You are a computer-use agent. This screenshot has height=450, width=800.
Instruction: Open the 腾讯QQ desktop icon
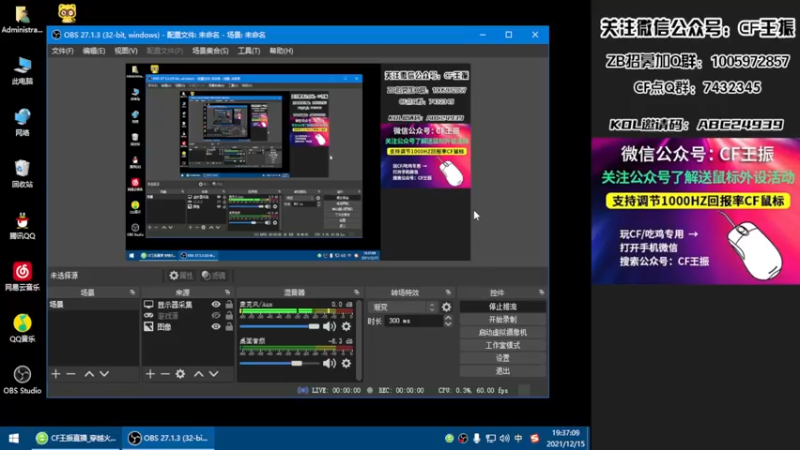point(22,226)
